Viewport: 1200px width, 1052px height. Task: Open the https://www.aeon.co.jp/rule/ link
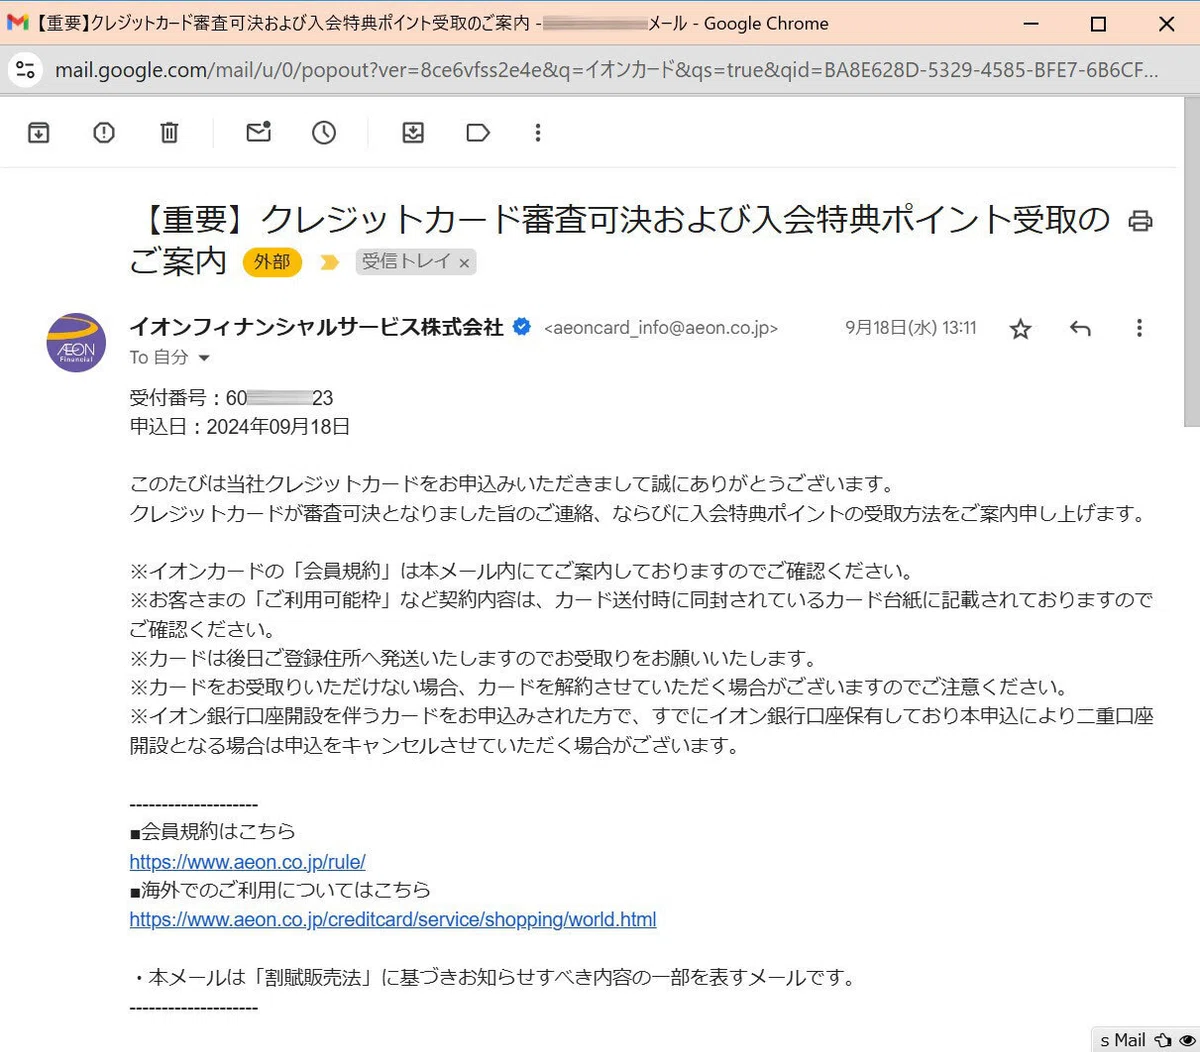click(247, 861)
